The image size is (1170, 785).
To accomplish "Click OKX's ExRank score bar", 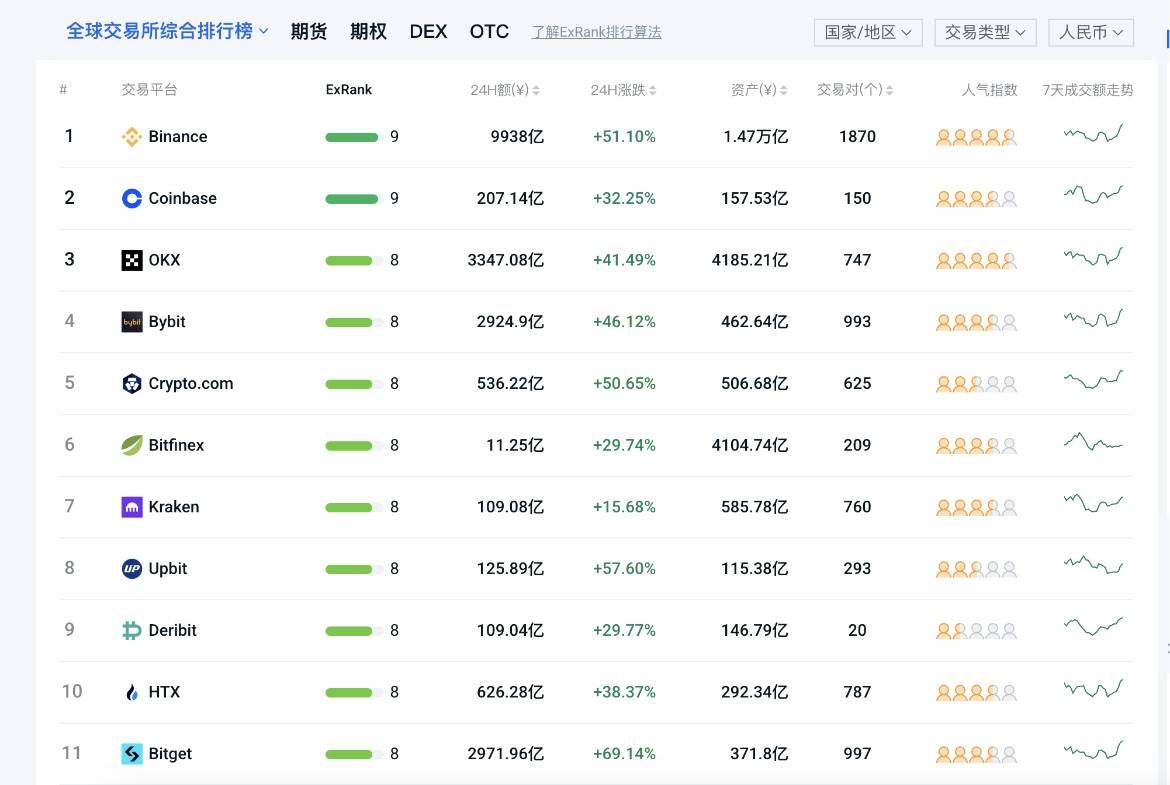I will pos(354,260).
